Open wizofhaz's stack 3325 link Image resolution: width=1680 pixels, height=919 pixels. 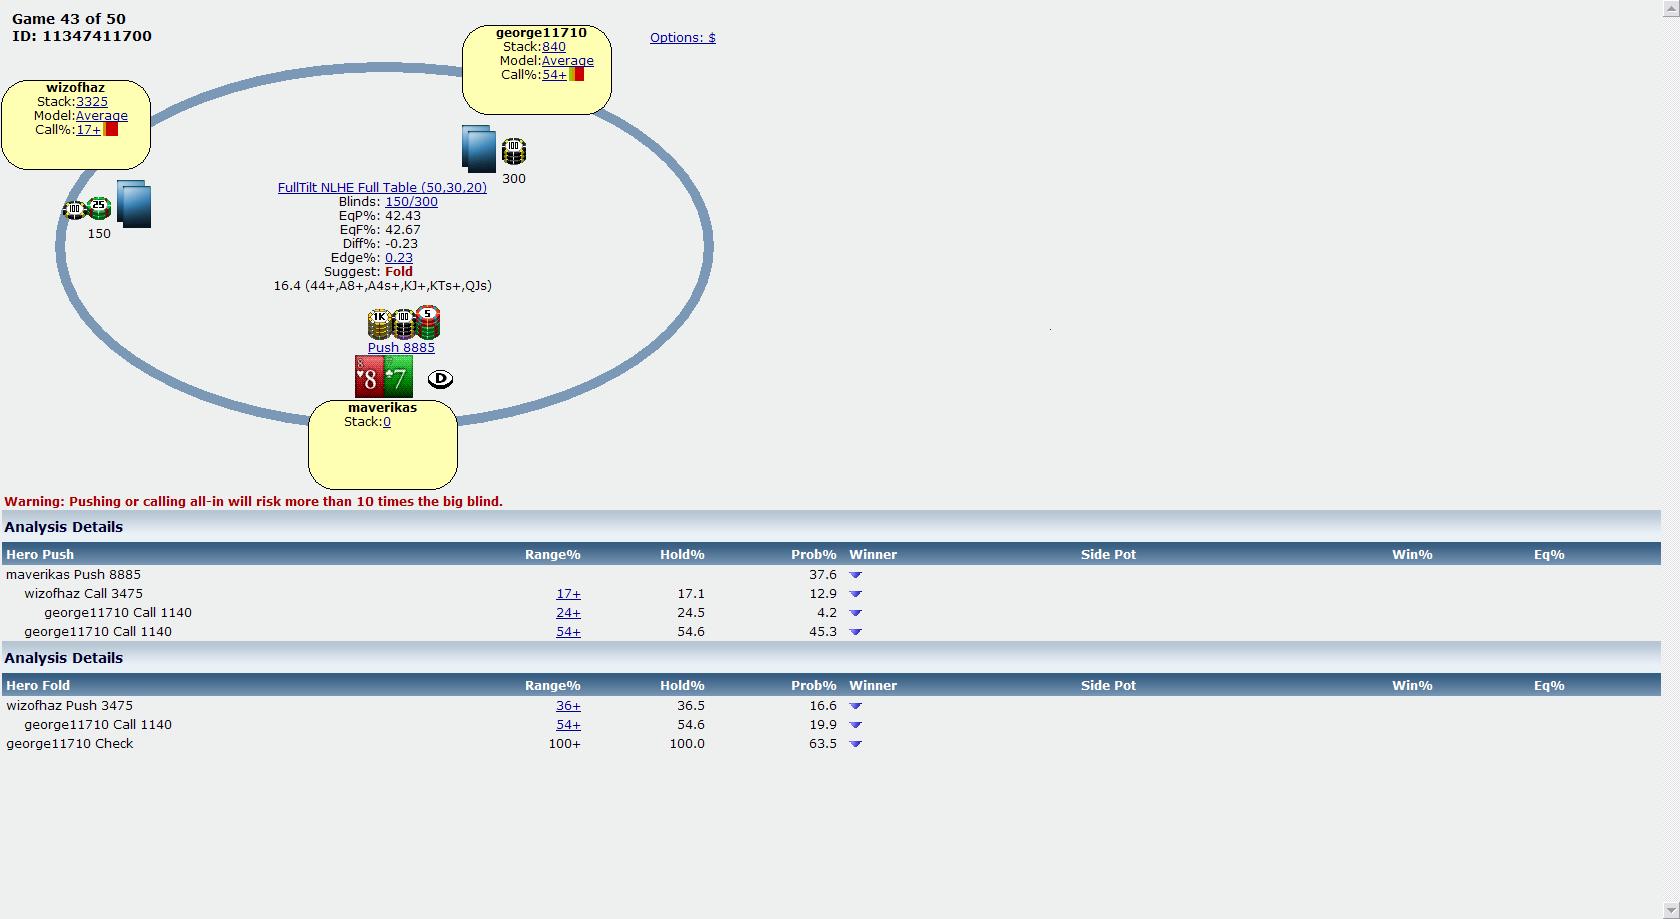[92, 101]
